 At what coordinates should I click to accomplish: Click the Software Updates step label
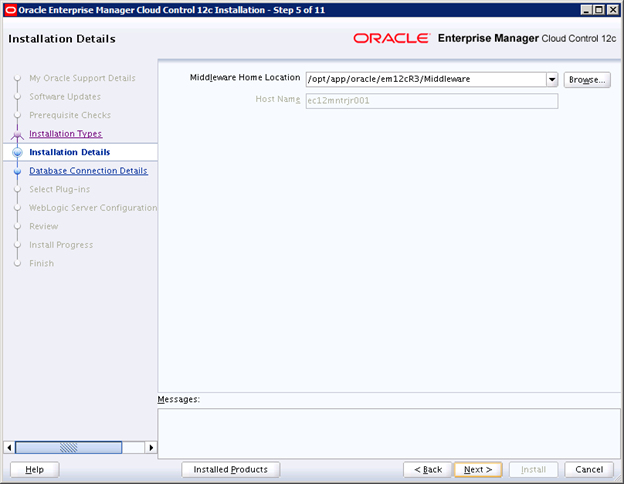(65, 97)
